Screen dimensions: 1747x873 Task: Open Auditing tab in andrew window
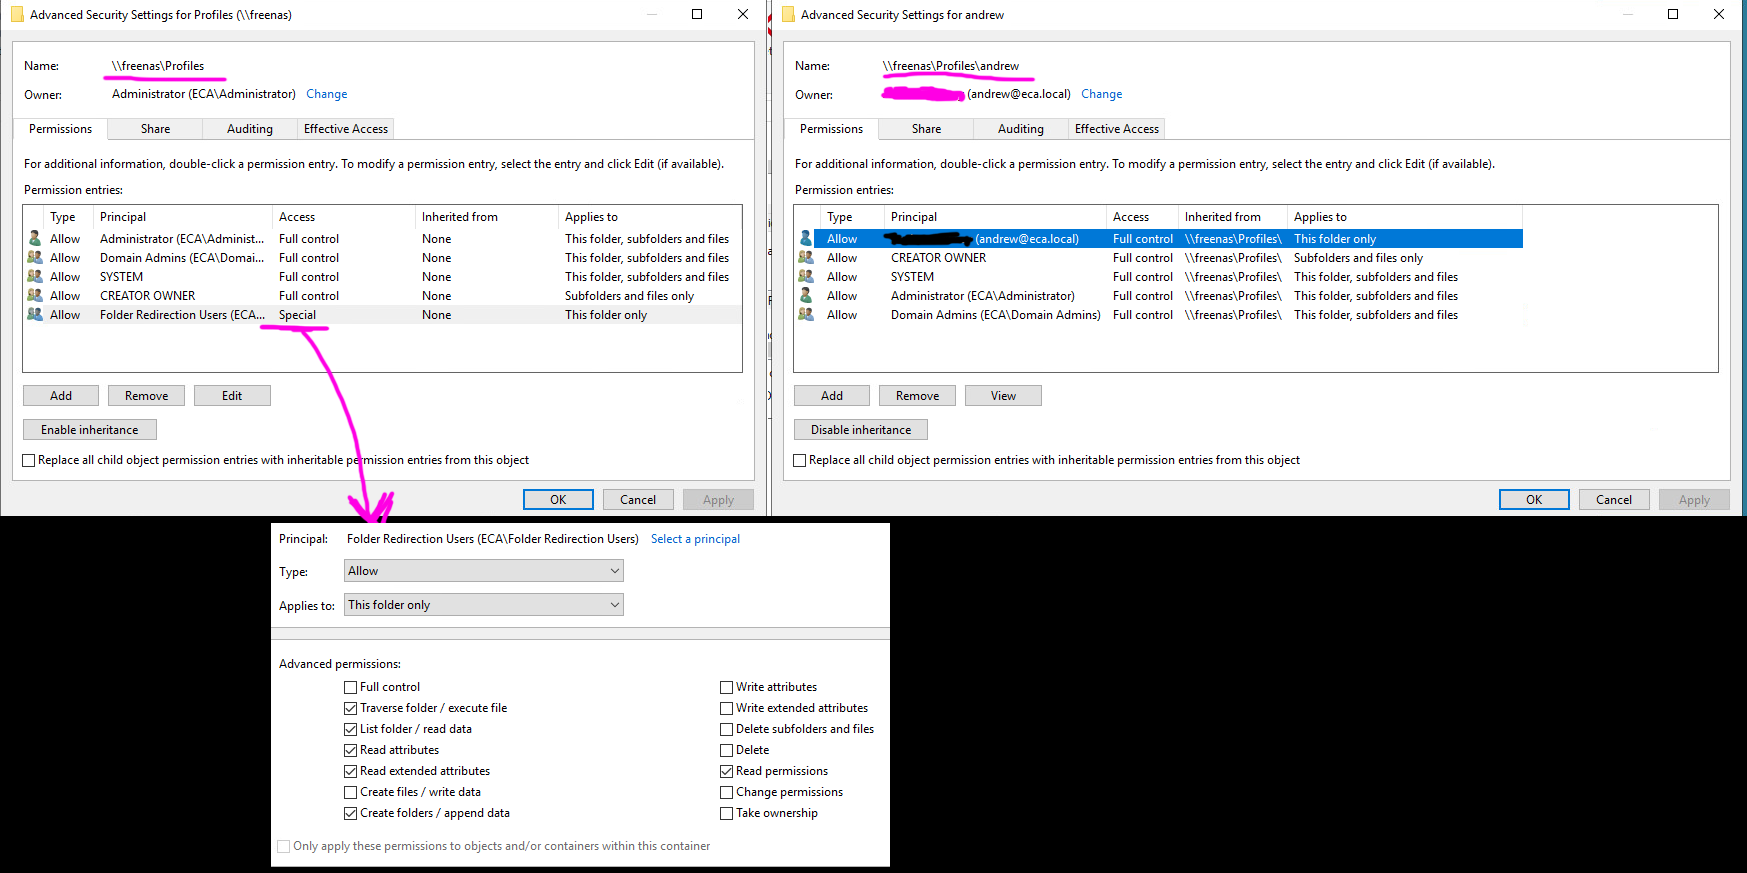click(x=1021, y=129)
